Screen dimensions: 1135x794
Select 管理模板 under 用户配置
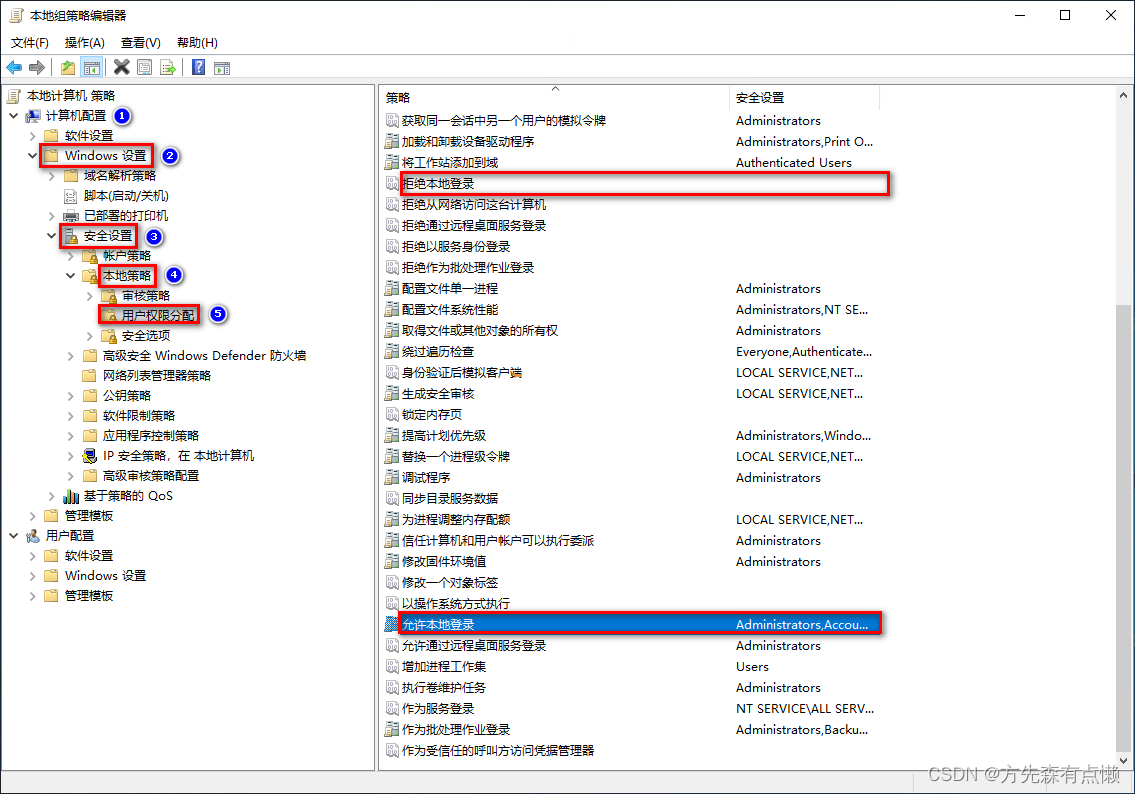(89, 596)
